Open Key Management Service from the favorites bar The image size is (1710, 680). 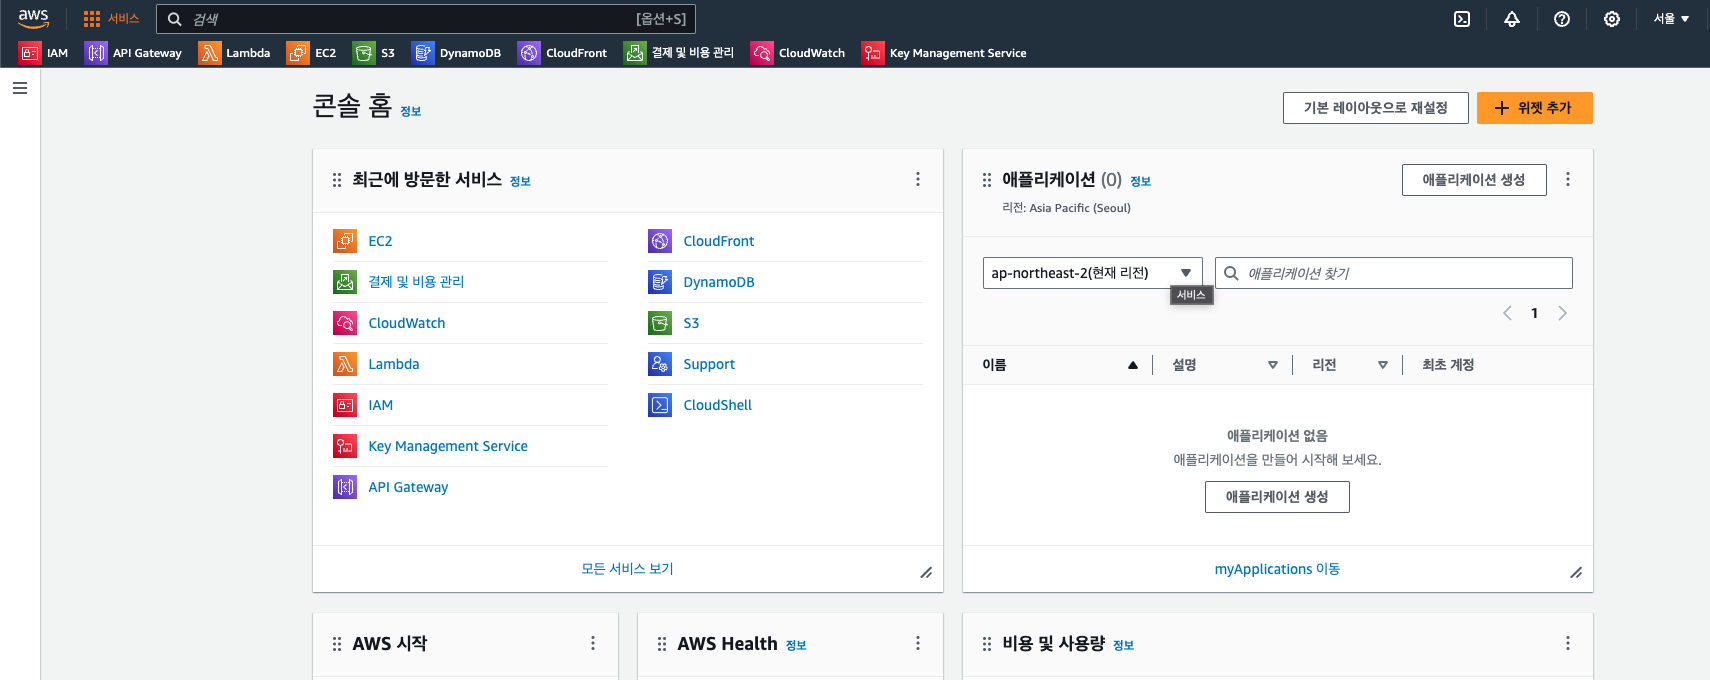[x=945, y=53]
